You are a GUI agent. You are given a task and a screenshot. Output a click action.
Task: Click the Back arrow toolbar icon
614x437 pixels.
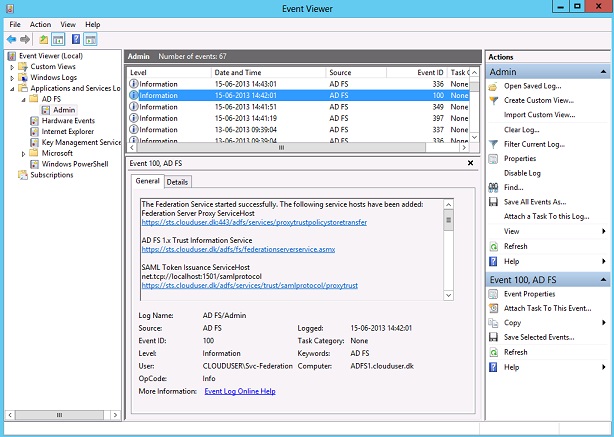(x=12, y=39)
